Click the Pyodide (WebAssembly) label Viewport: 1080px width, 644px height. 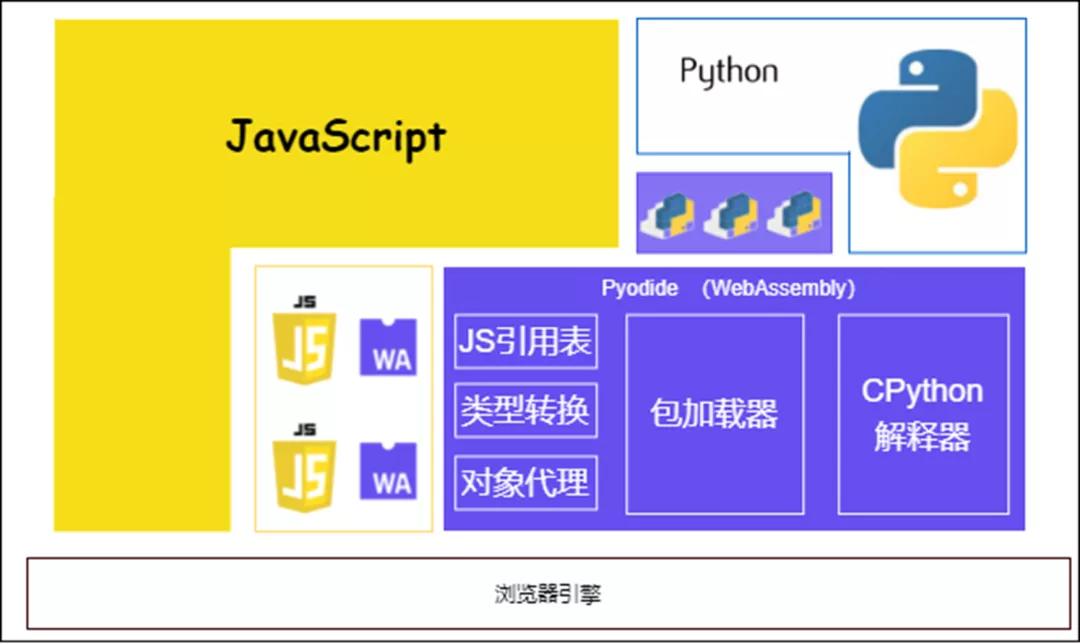[x=727, y=288]
